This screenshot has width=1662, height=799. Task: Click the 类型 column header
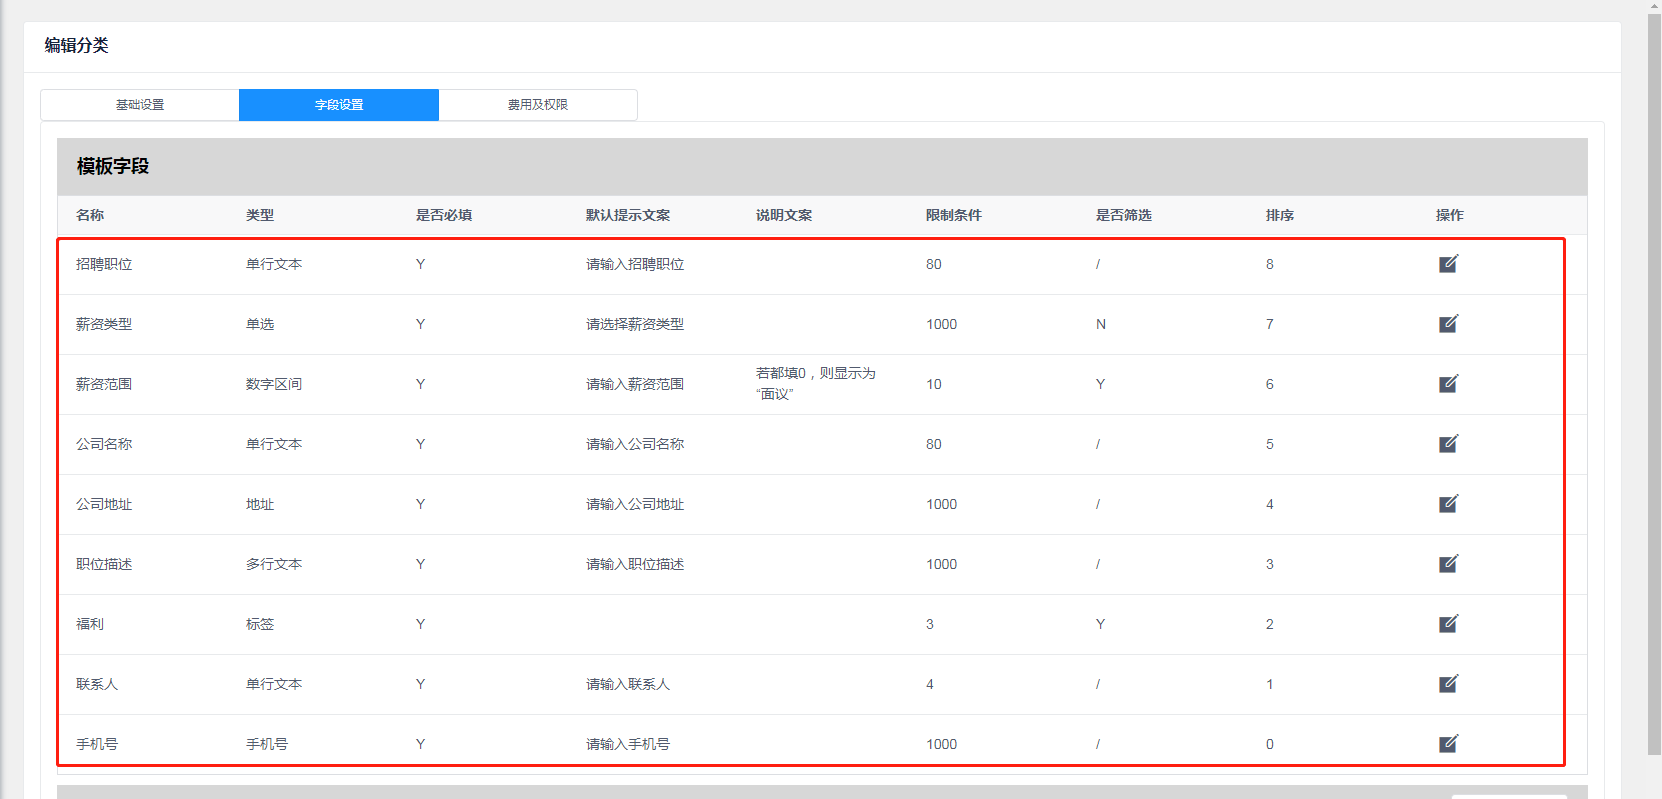(260, 215)
